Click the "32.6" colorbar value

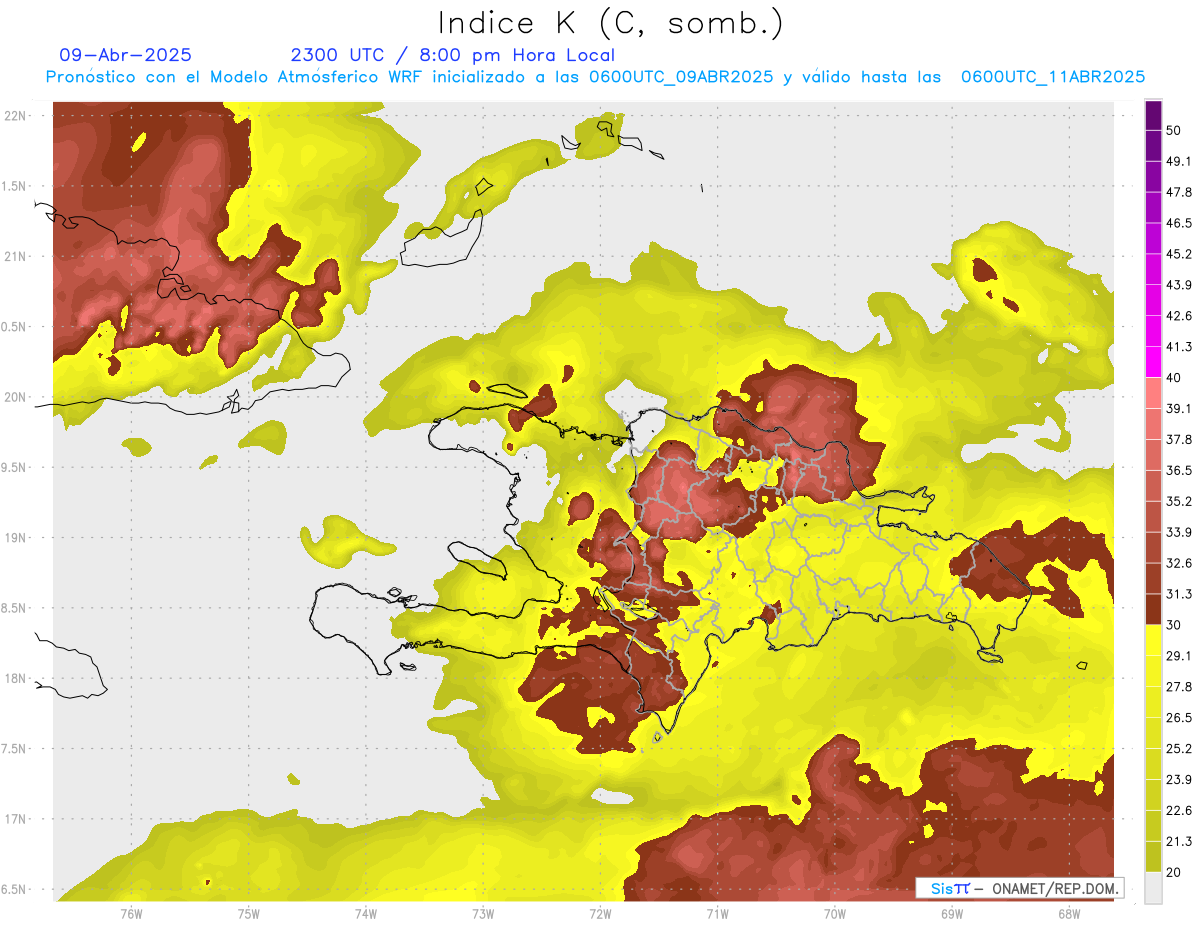coord(1179,563)
